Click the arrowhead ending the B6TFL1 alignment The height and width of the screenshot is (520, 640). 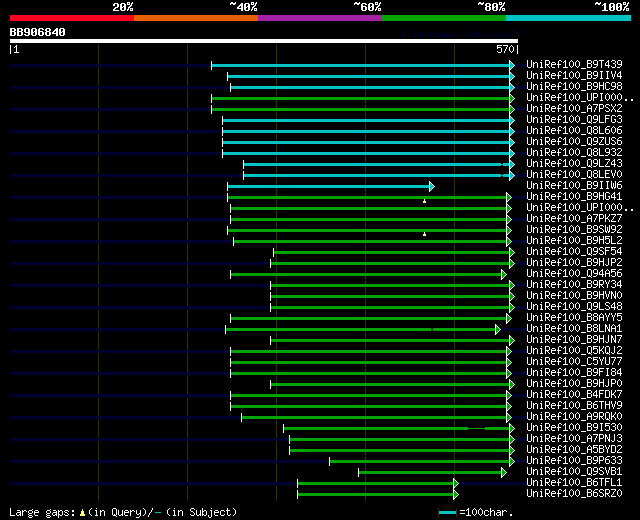[x=456, y=484]
